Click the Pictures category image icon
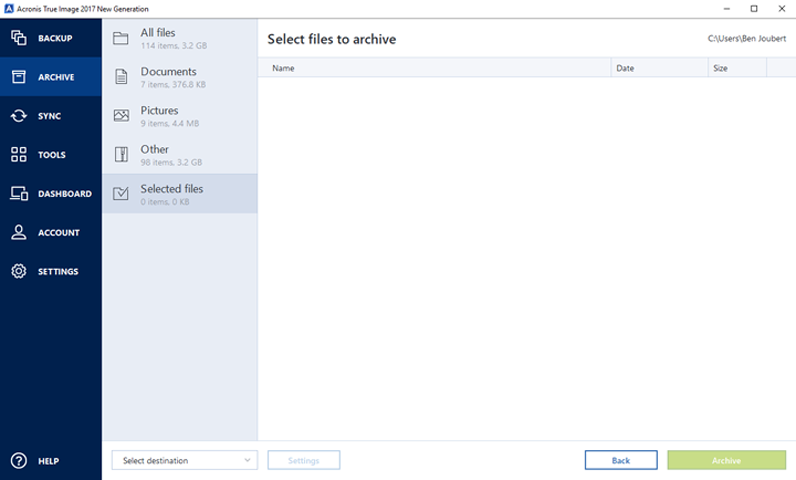796x480 pixels. point(121,116)
